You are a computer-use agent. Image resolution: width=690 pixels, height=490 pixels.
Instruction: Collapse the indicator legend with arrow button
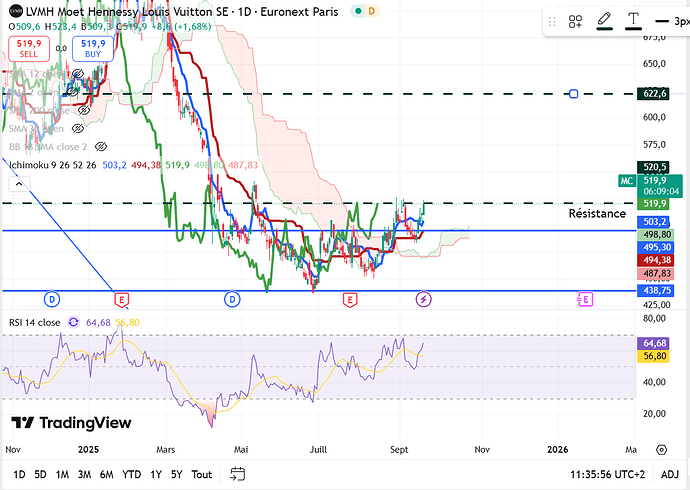(x=16, y=183)
